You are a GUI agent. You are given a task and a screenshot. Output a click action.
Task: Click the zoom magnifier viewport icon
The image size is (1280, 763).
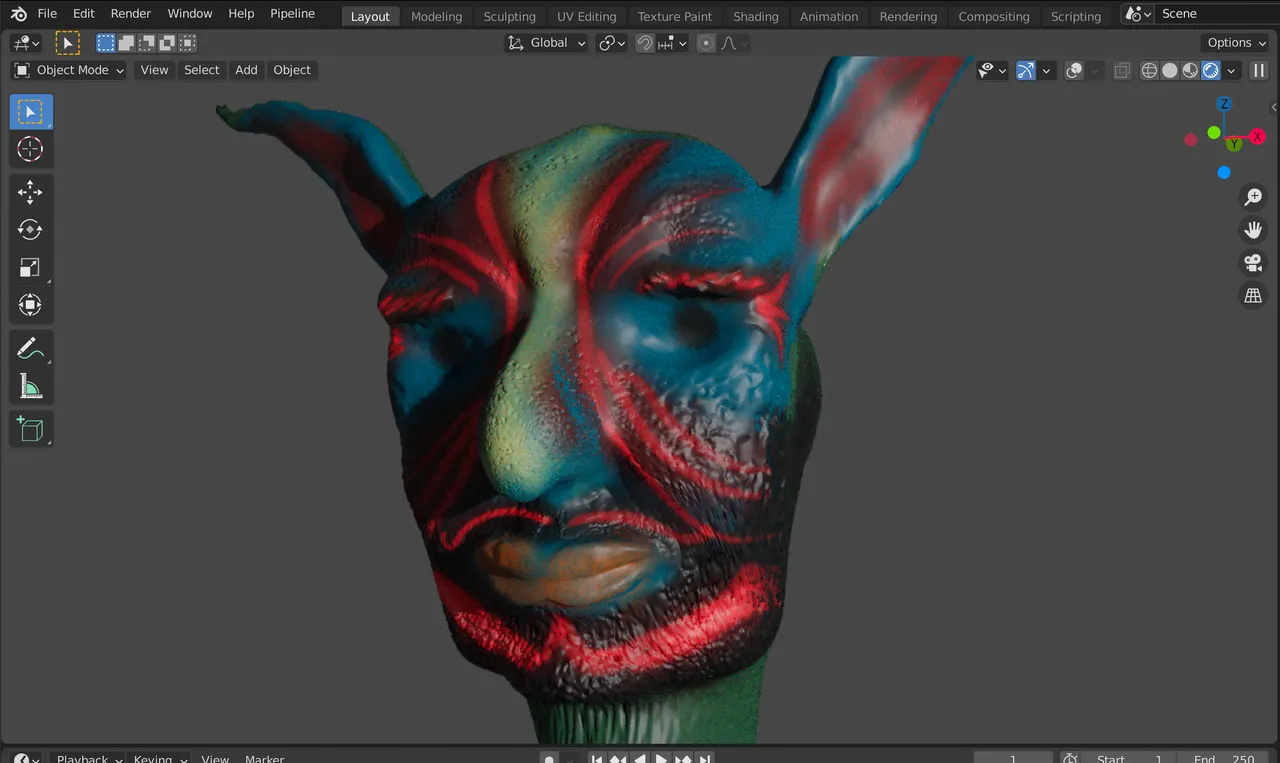coord(1253,197)
